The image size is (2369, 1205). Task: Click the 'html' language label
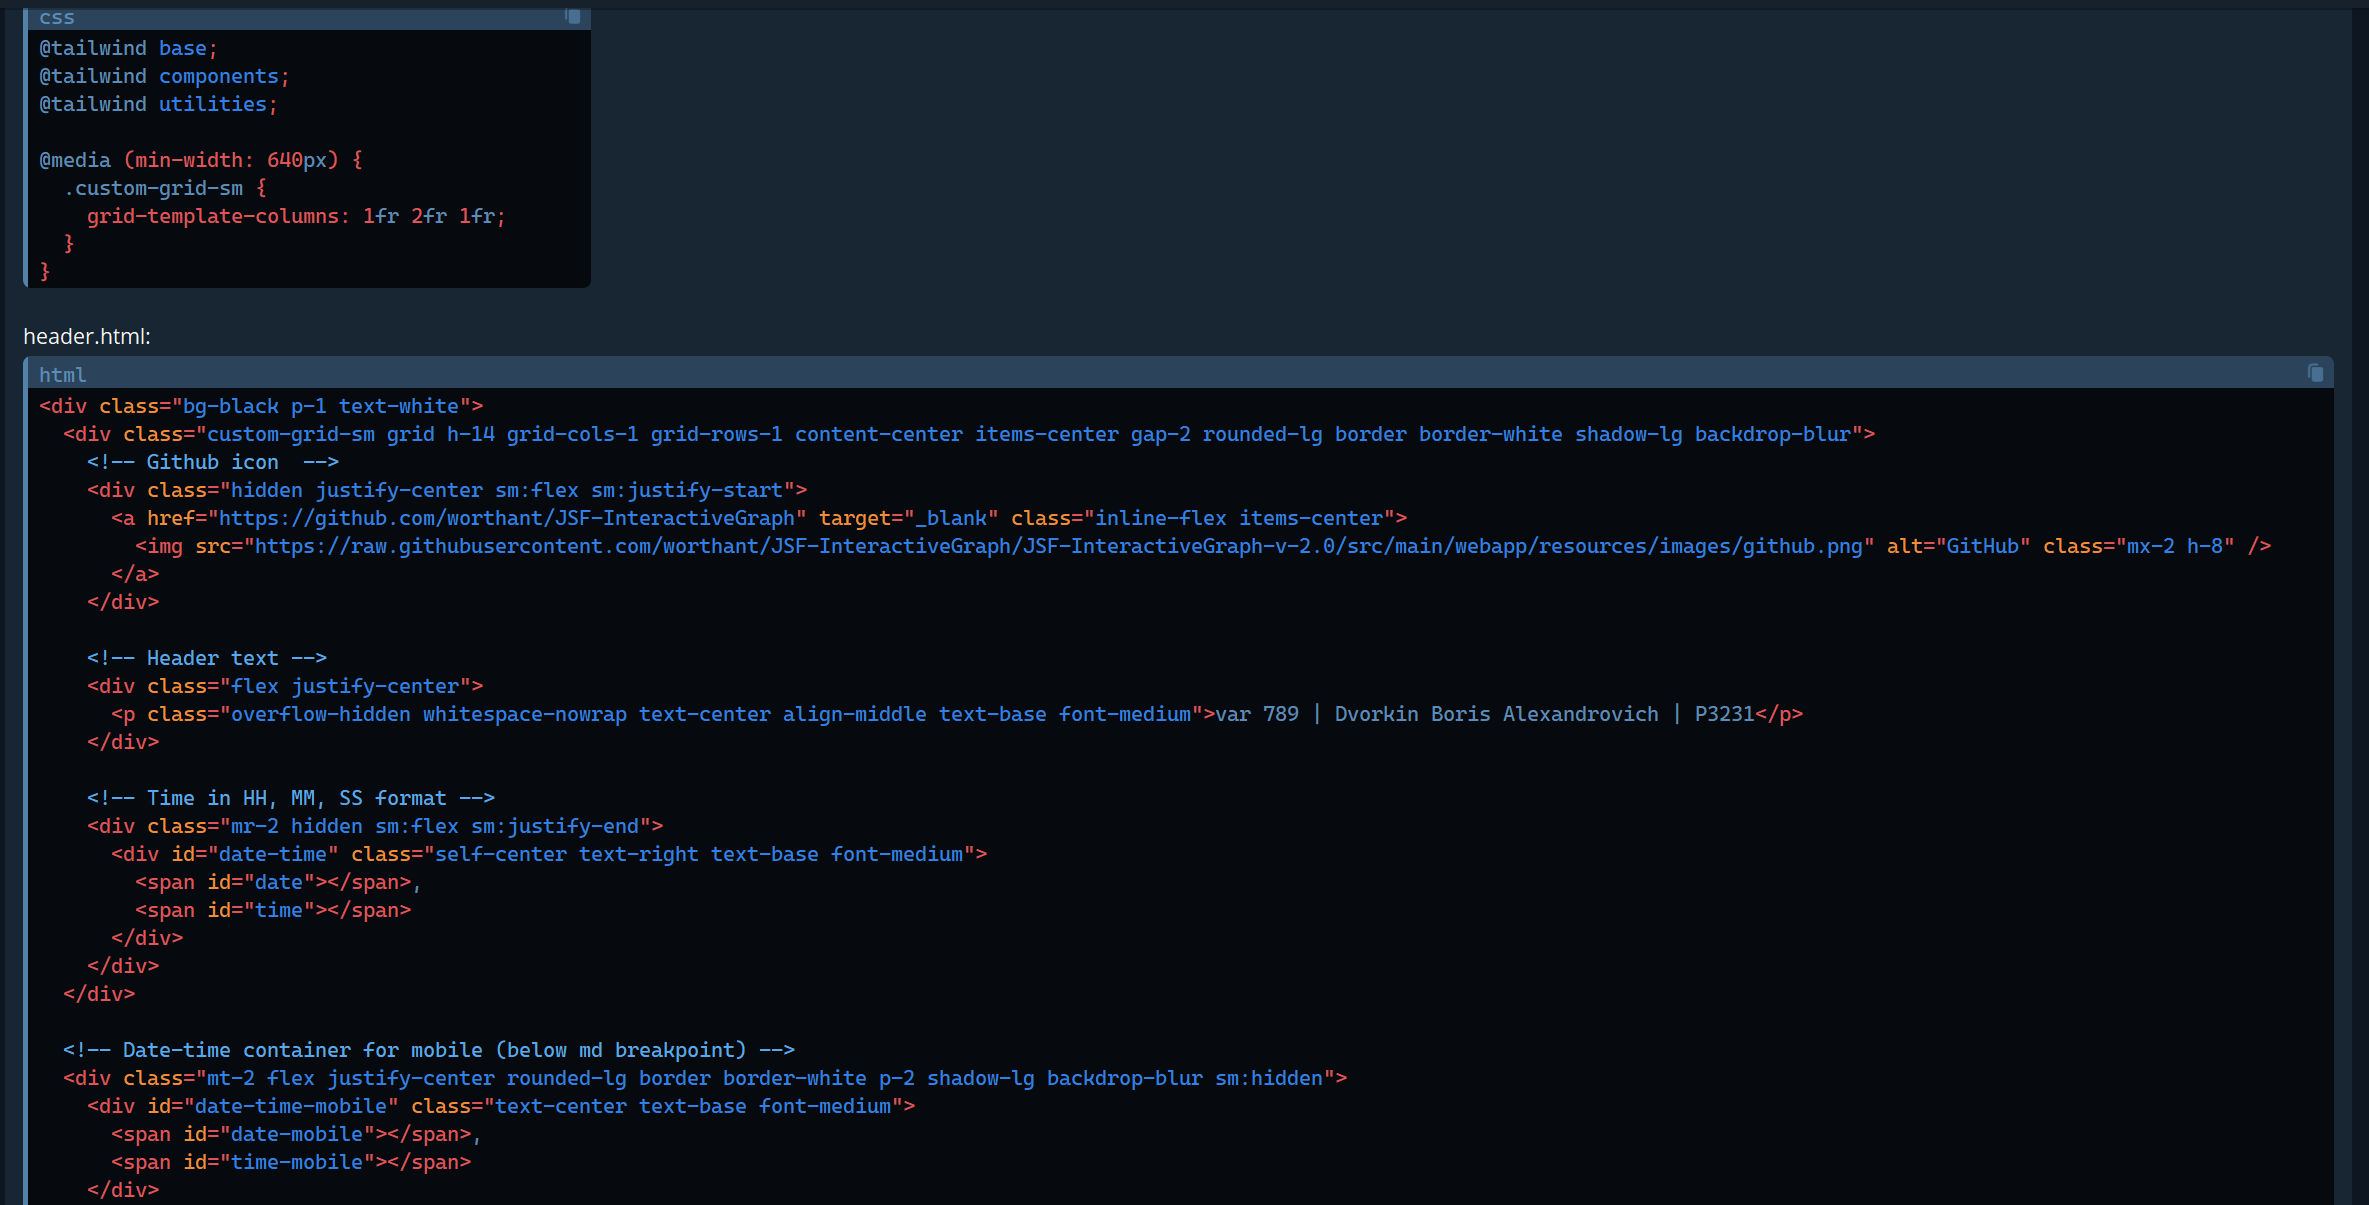coord(62,375)
